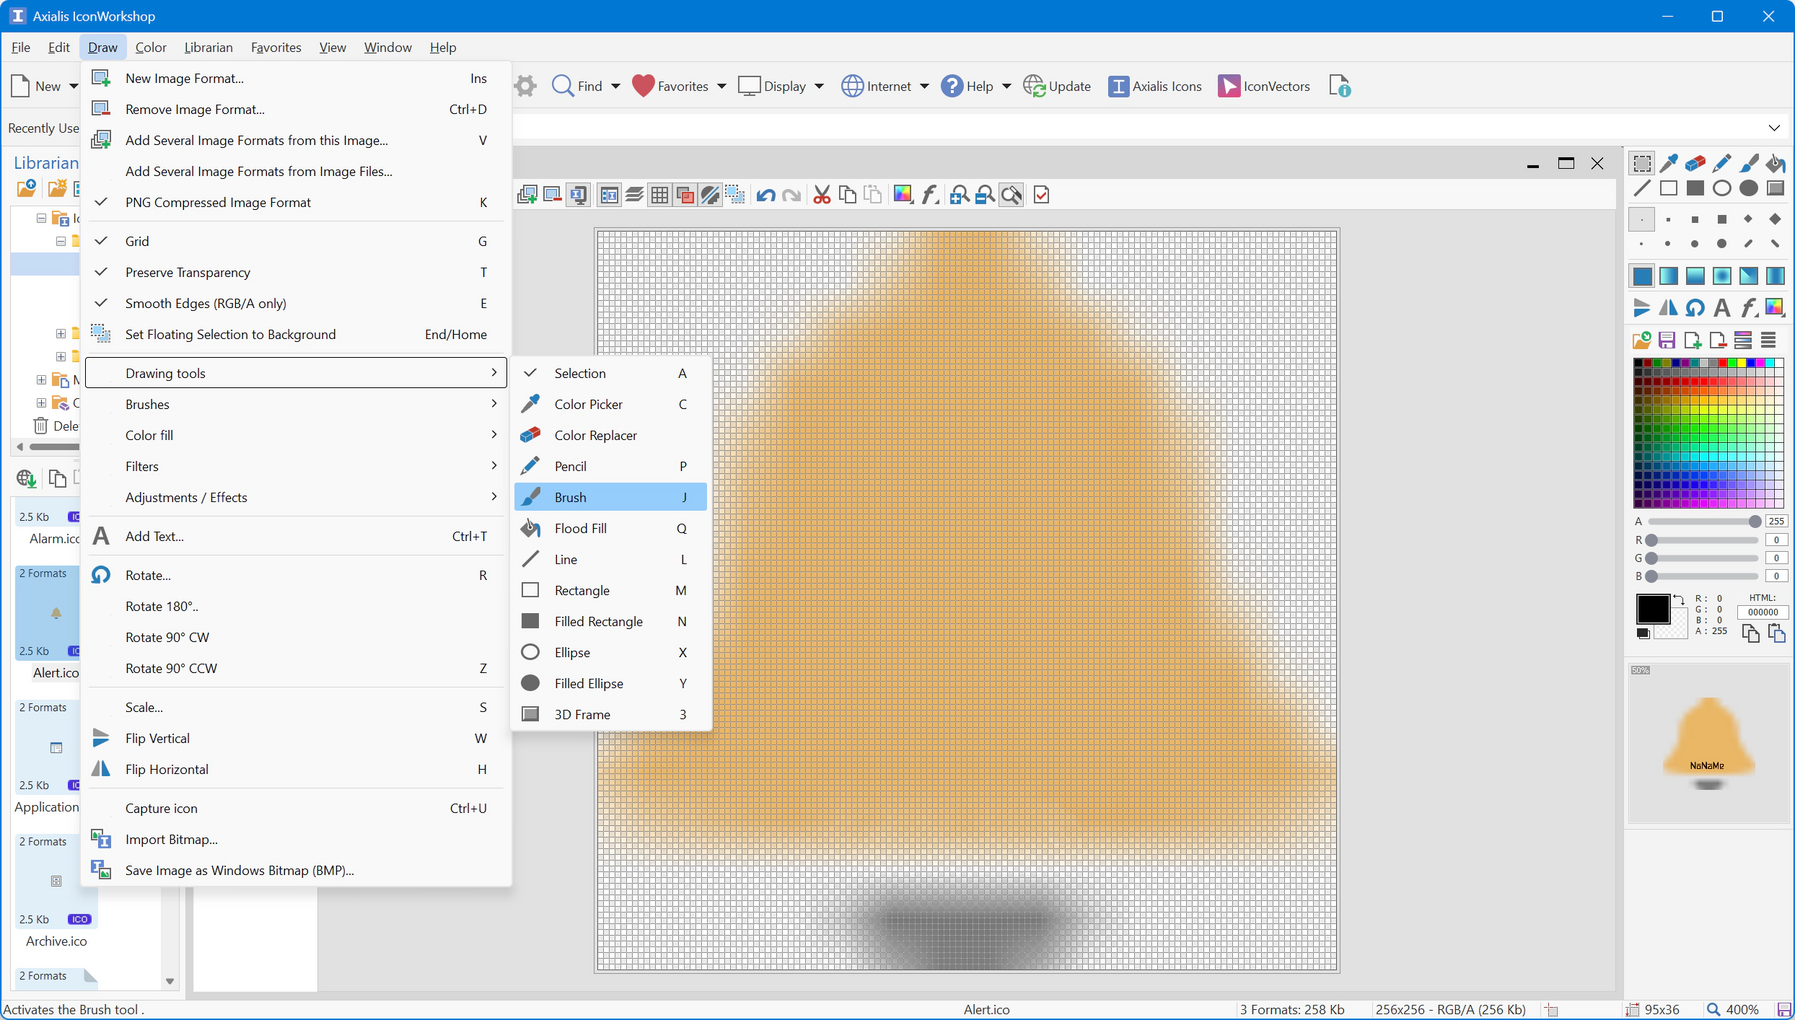Toggle Smooth Edges (RGB/A only) option
The width and height of the screenshot is (1795, 1020).
point(296,303)
